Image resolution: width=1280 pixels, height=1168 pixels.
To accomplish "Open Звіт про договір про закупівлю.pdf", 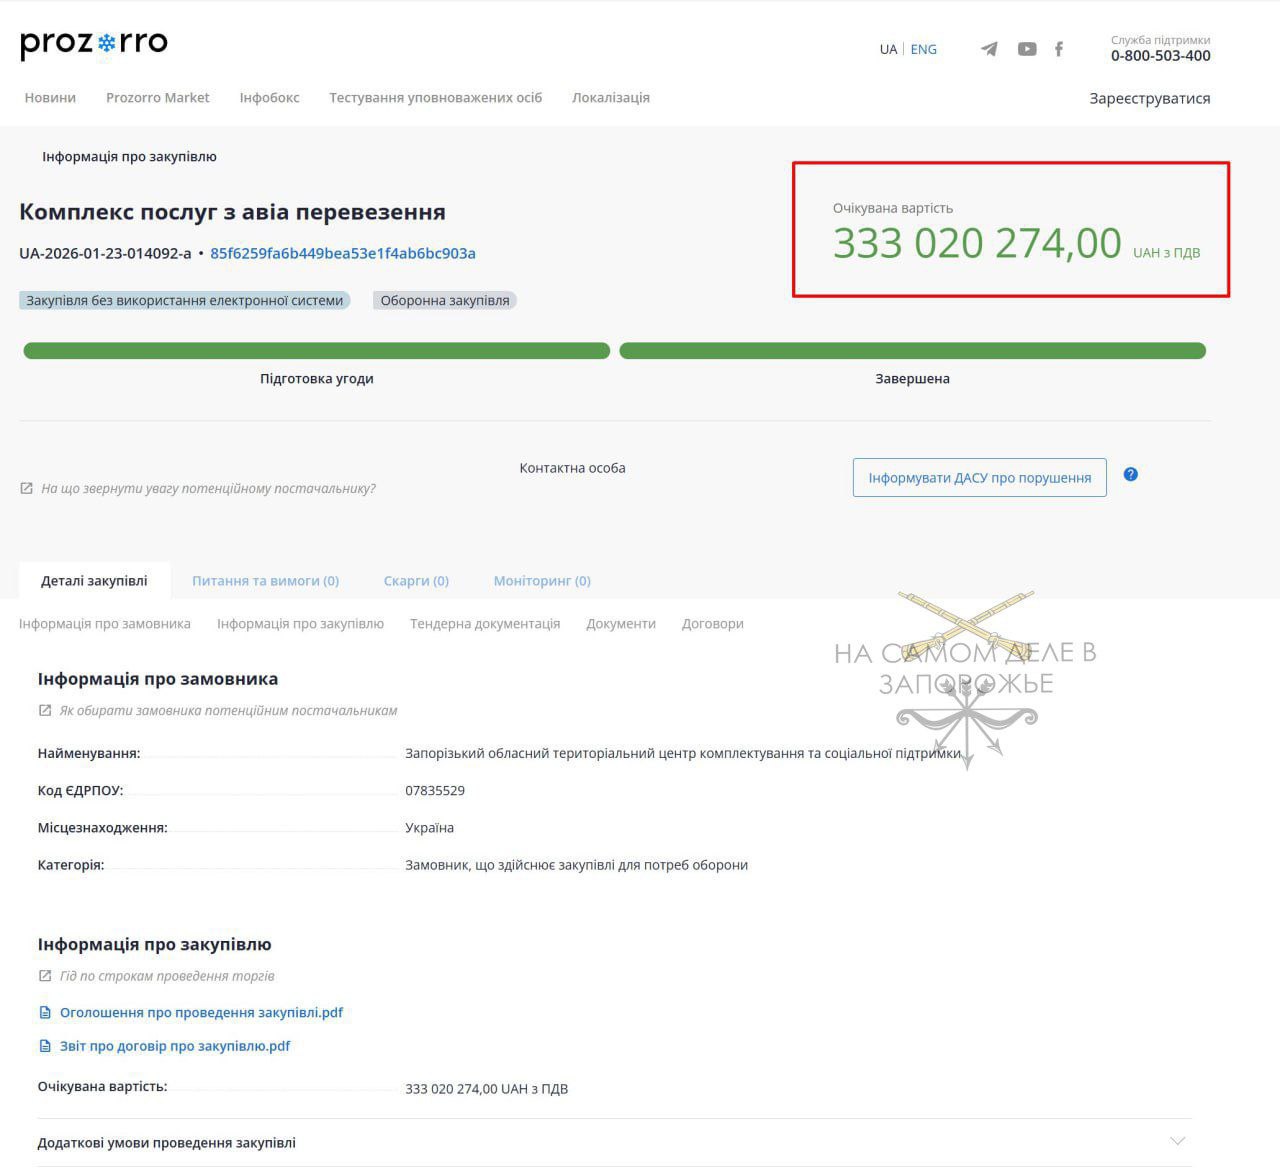I will tap(175, 1046).
